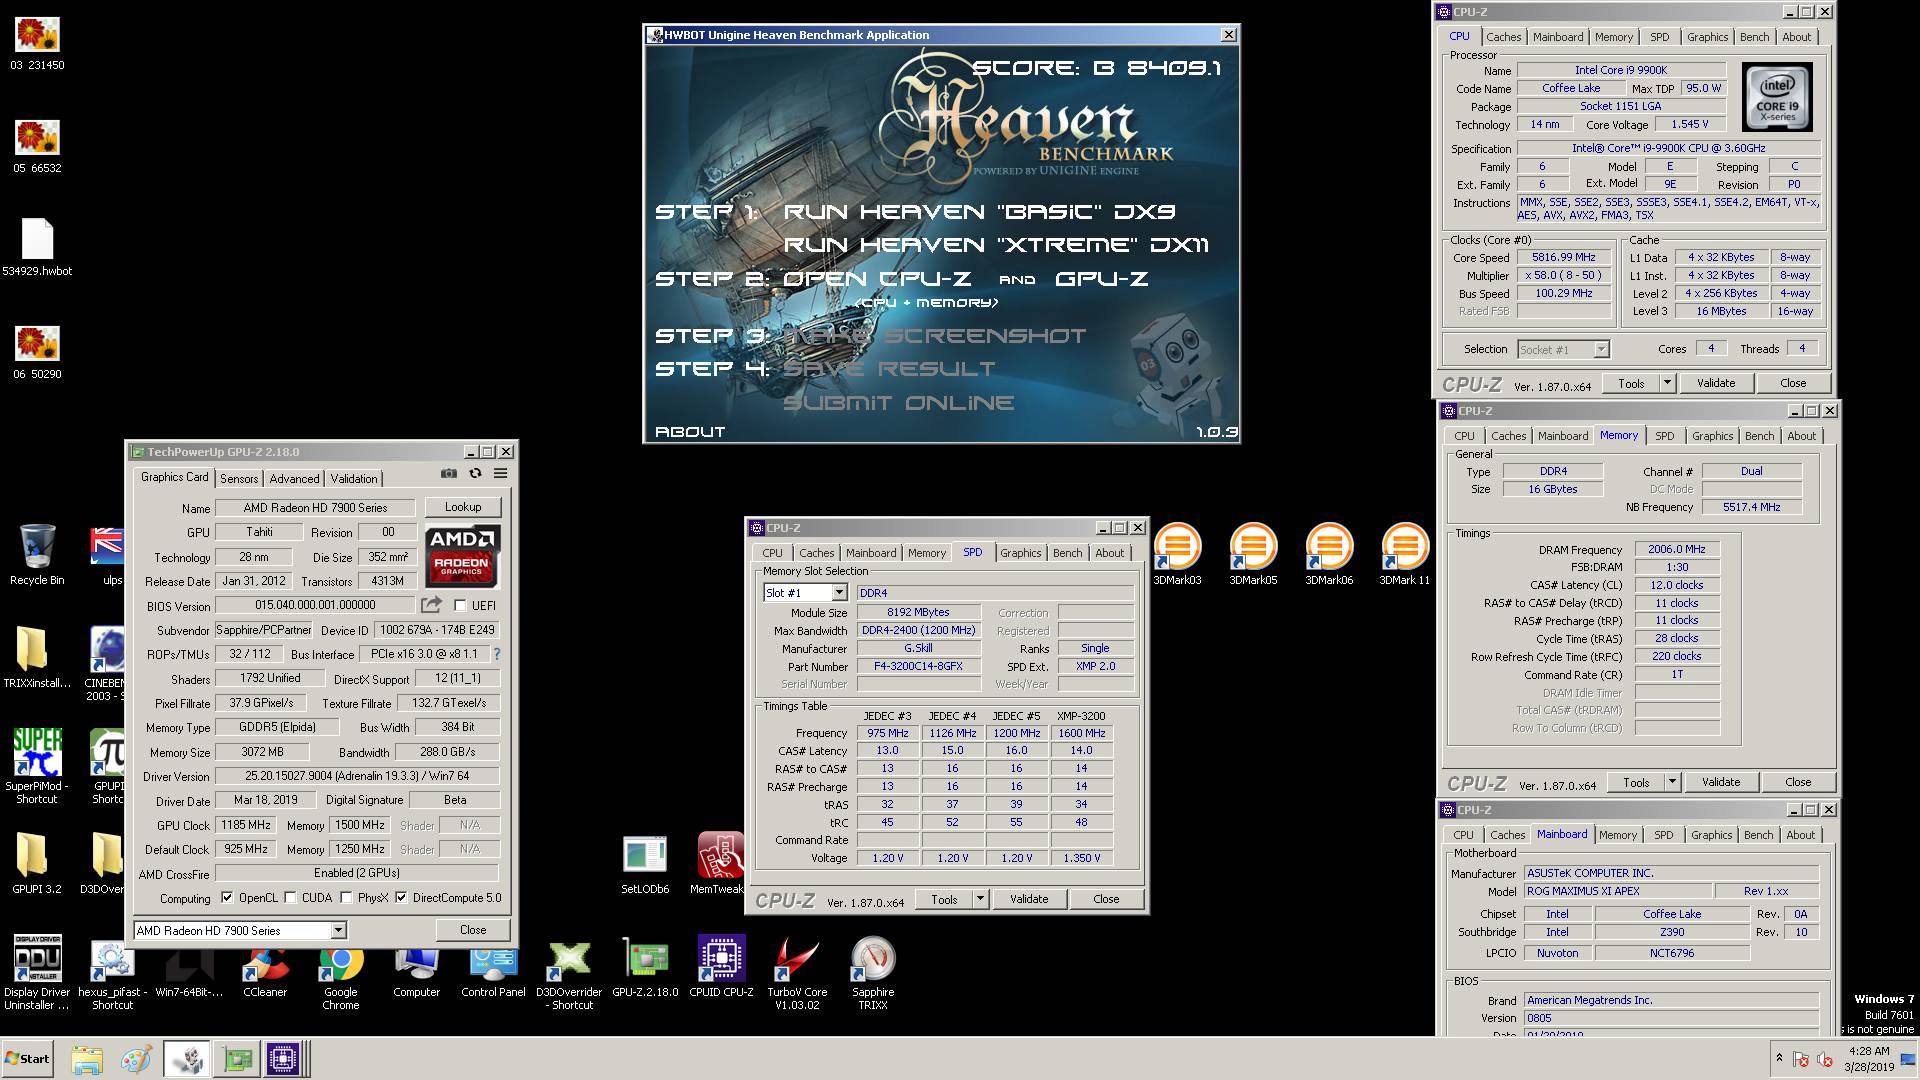Expand Tools dropdown arrow in CPU-Z CPU window
Viewport: 1920px width, 1080px height.
pos(1667,383)
